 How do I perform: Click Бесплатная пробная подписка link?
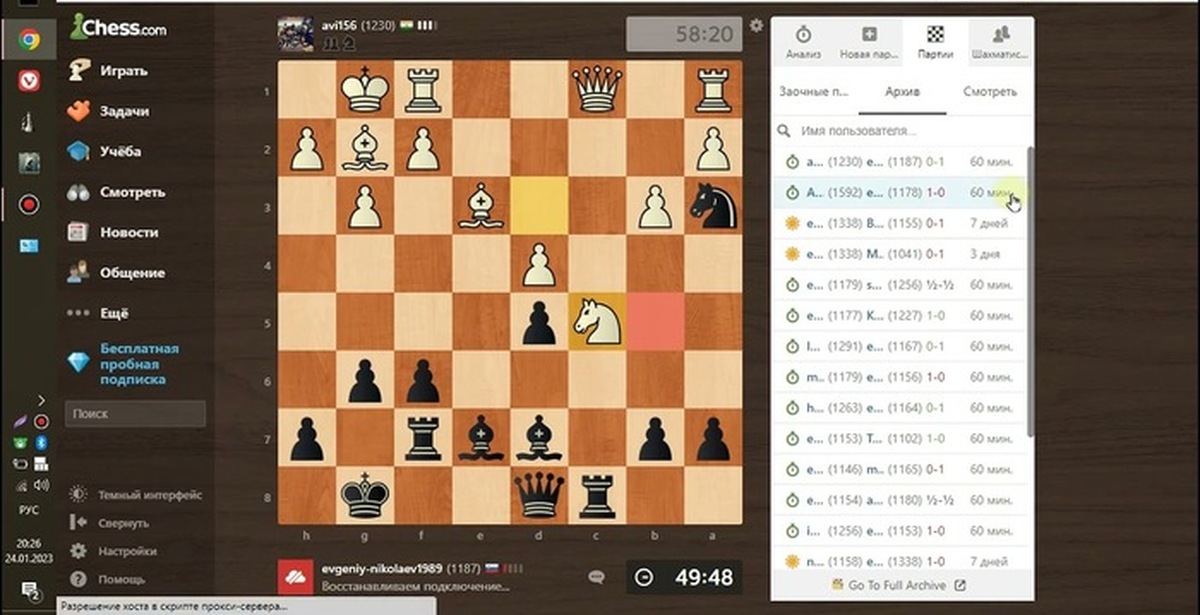139,364
